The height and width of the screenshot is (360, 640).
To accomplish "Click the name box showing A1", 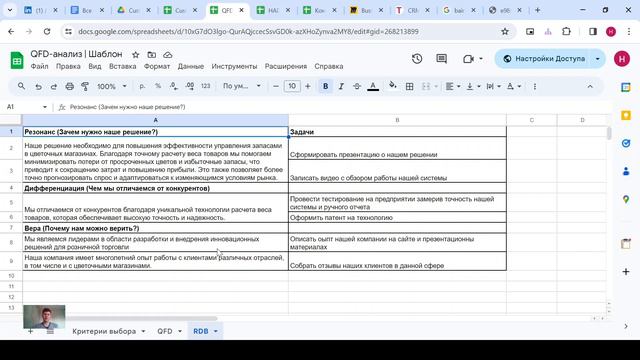I will 27,107.
